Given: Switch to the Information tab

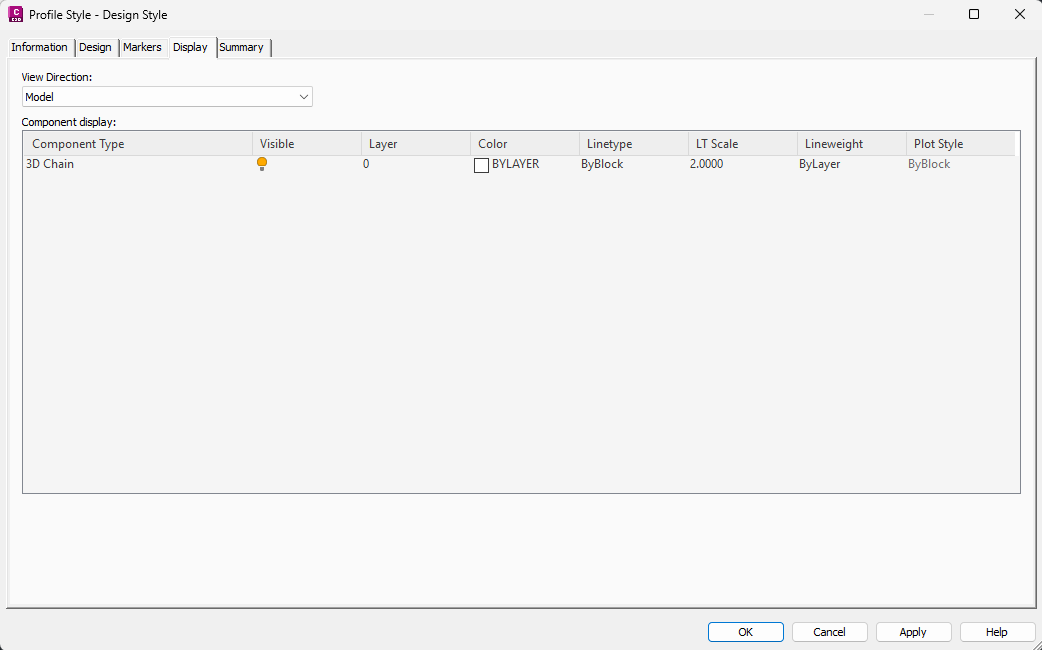Looking at the screenshot, I should [38, 47].
